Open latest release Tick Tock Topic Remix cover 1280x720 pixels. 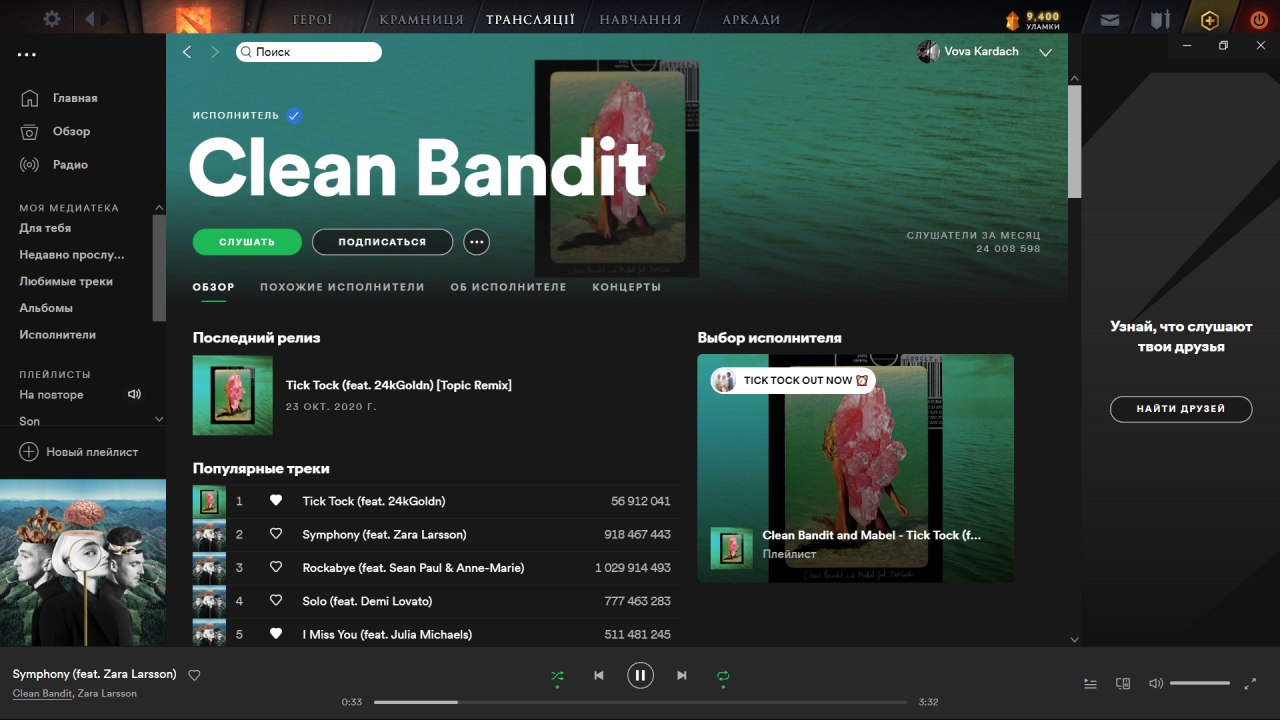click(233, 395)
